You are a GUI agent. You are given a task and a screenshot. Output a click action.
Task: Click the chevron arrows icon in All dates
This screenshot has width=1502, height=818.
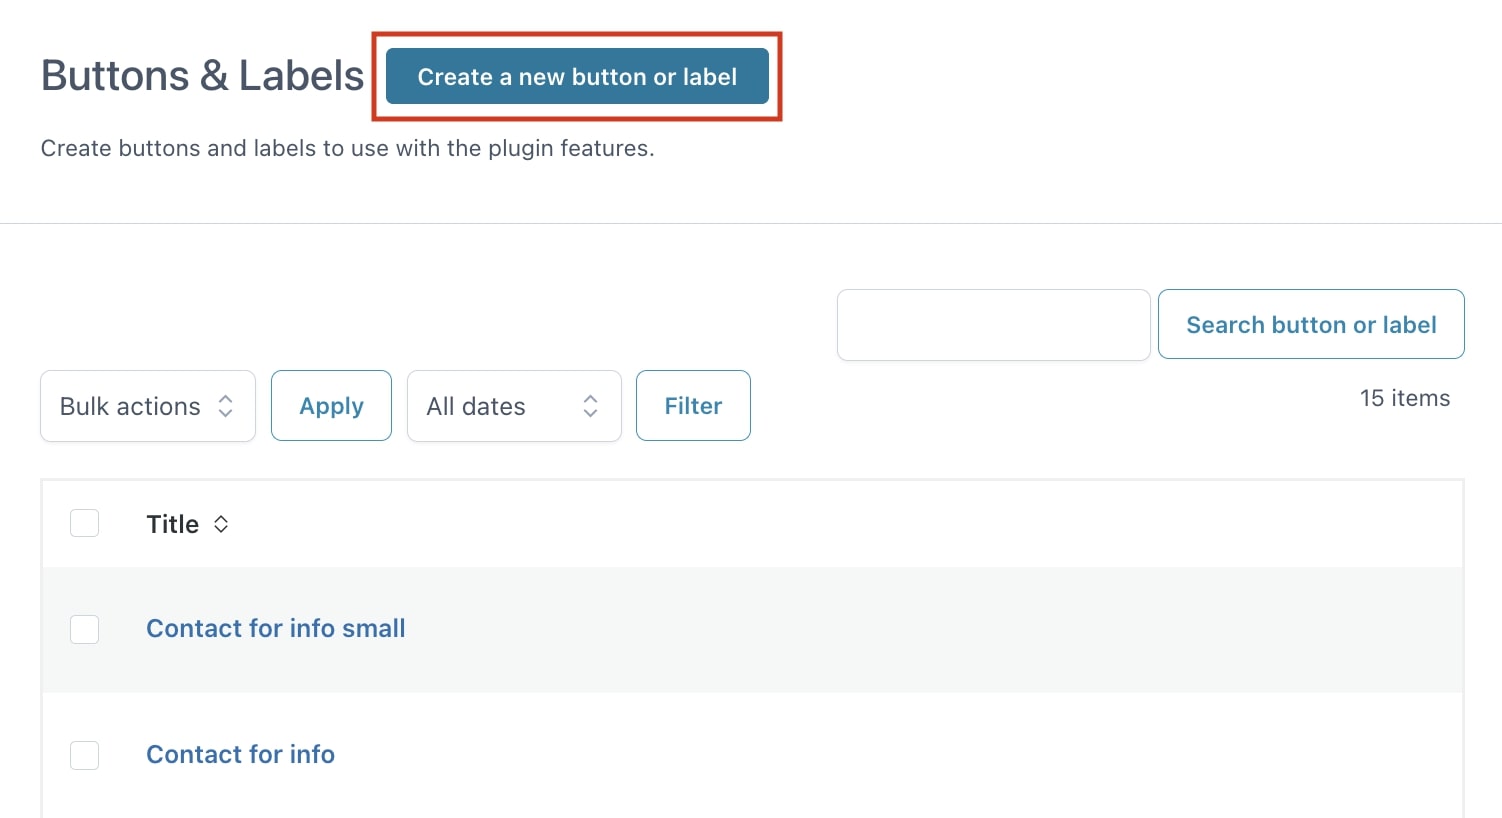(x=591, y=406)
